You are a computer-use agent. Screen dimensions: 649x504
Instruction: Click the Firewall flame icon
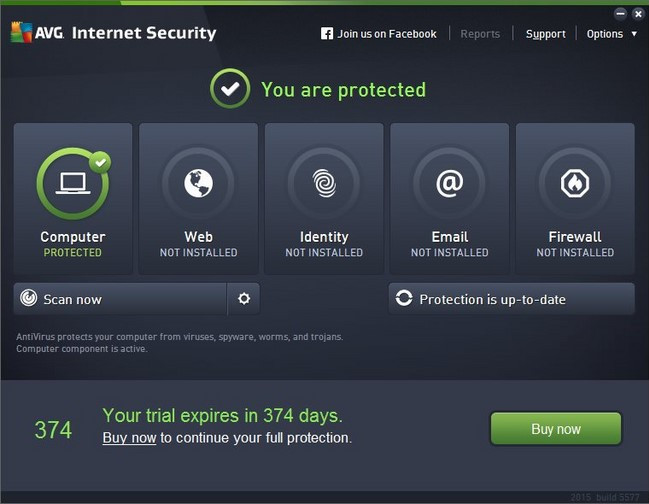[x=575, y=183]
